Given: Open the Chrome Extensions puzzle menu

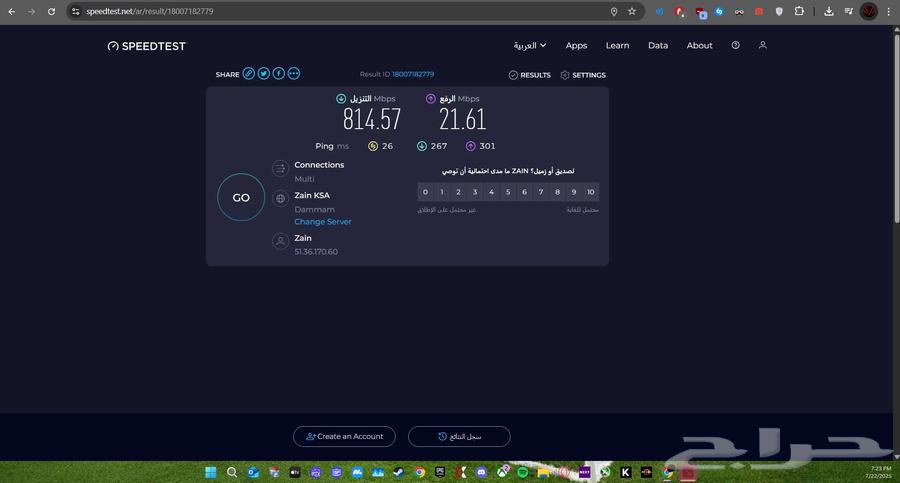Looking at the screenshot, I should click(799, 11).
